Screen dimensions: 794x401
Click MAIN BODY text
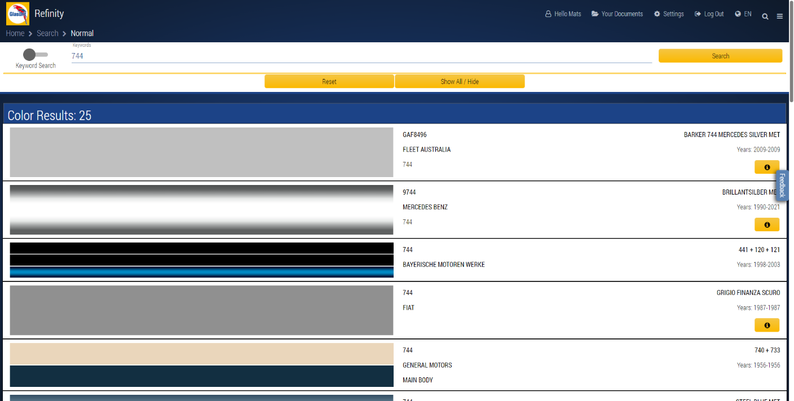point(418,380)
